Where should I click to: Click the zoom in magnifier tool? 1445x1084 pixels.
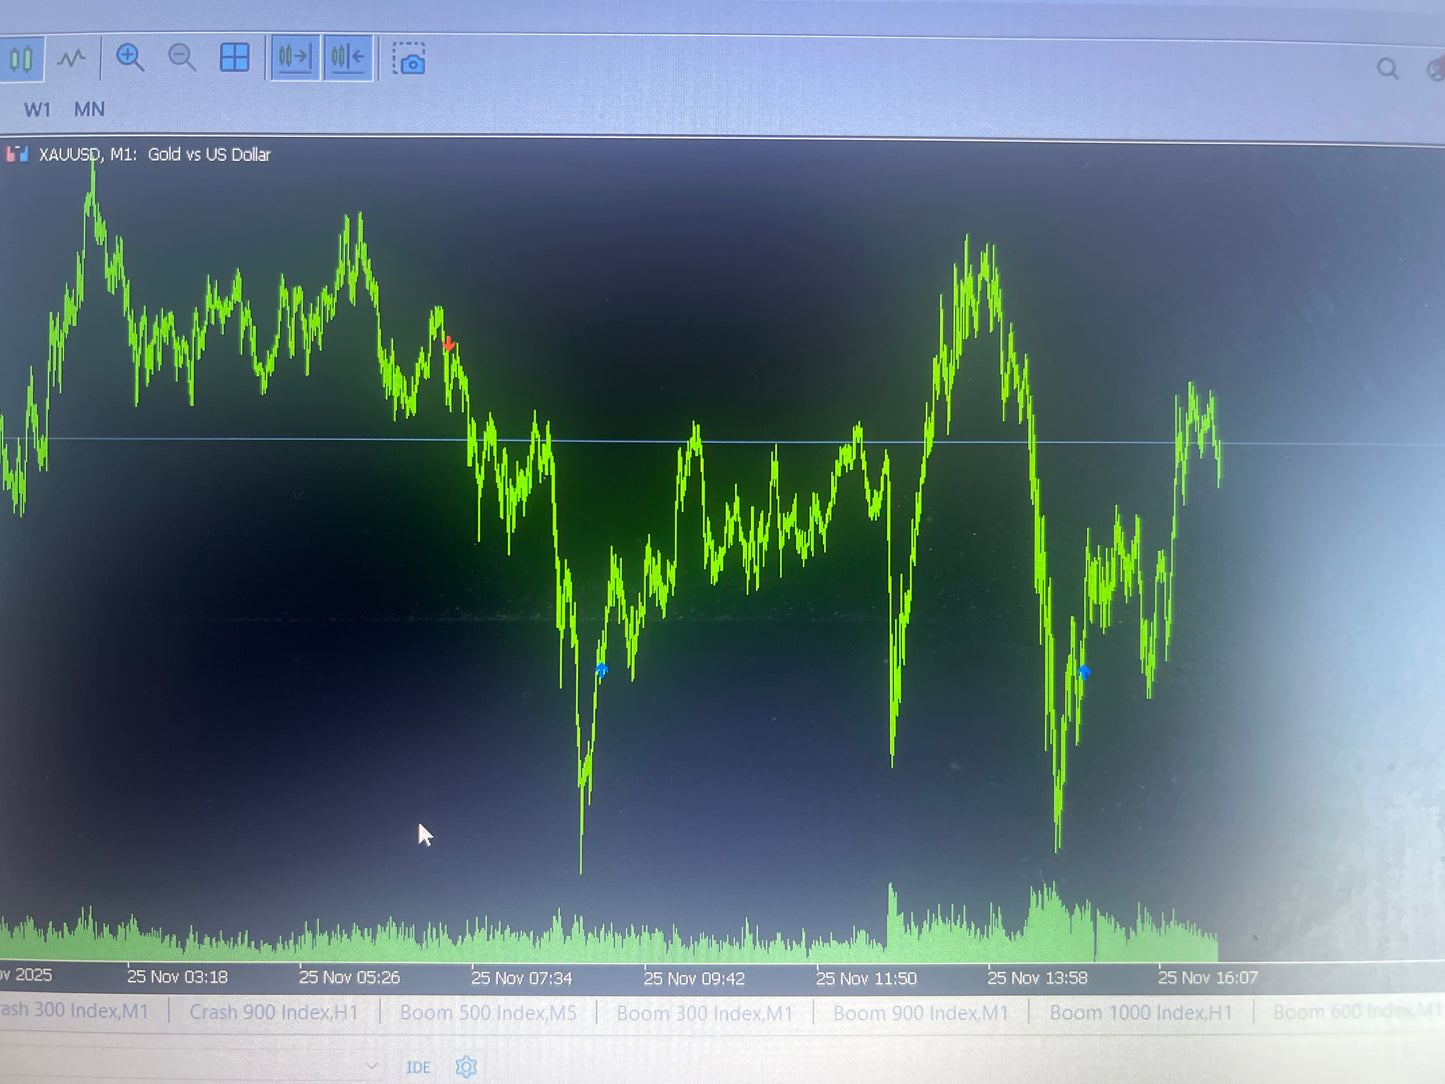point(129,57)
